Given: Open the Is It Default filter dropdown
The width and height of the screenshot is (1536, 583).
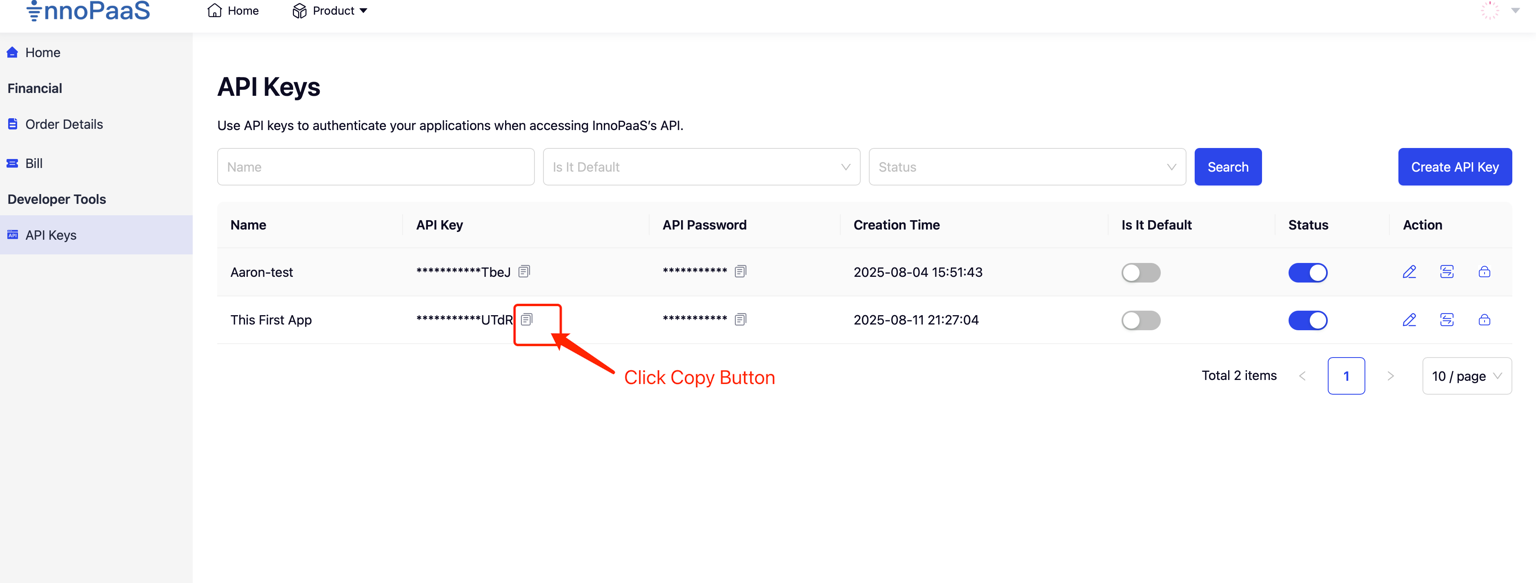Looking at the screenshot, I should click(701, 167).
